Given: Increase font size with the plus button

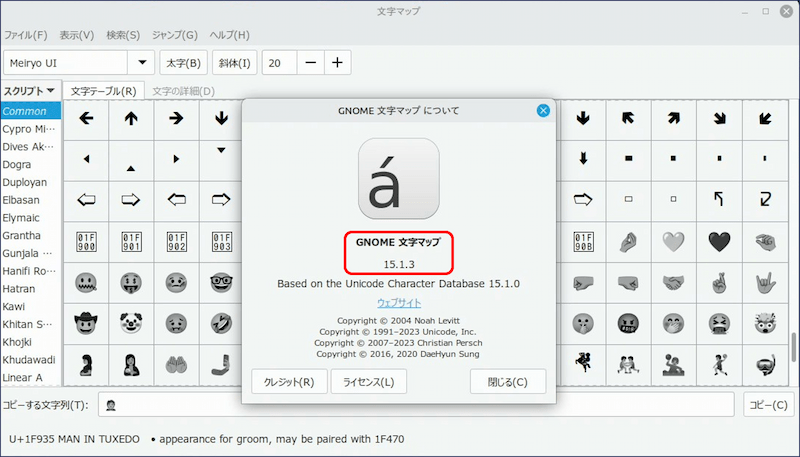Looking at the screenshot, I should pos(337,63).
